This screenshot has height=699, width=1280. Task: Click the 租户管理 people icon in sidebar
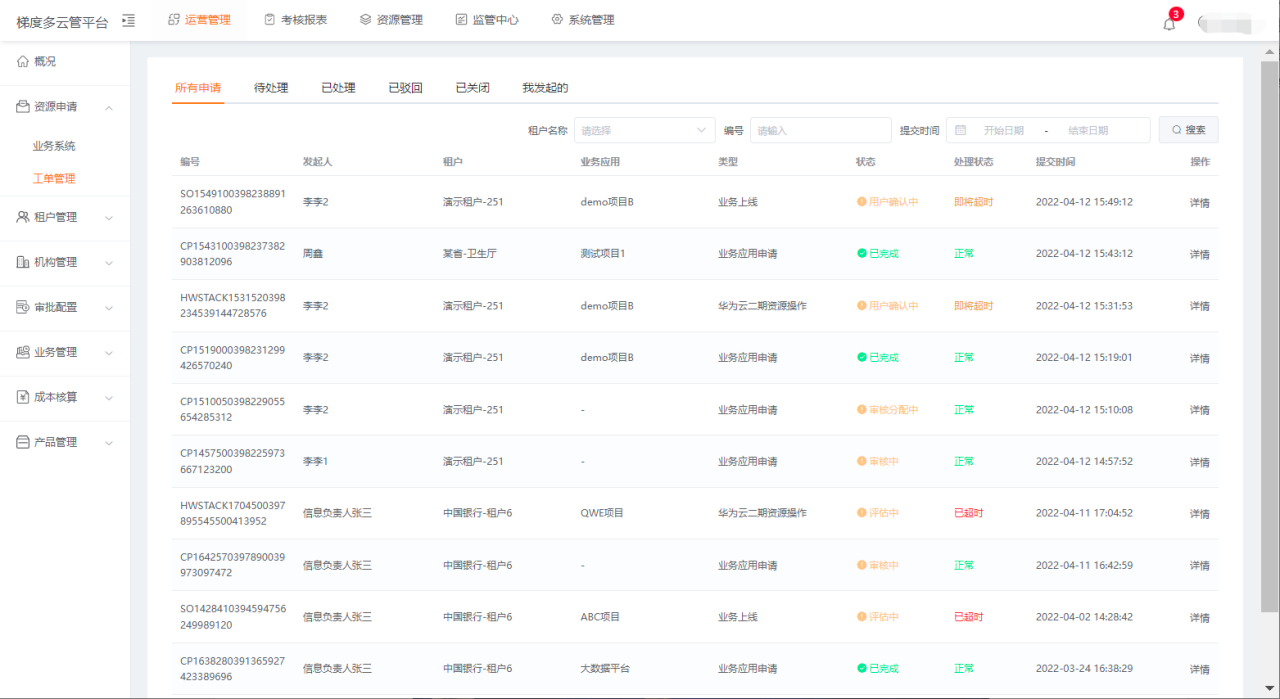tap(23, 217)
